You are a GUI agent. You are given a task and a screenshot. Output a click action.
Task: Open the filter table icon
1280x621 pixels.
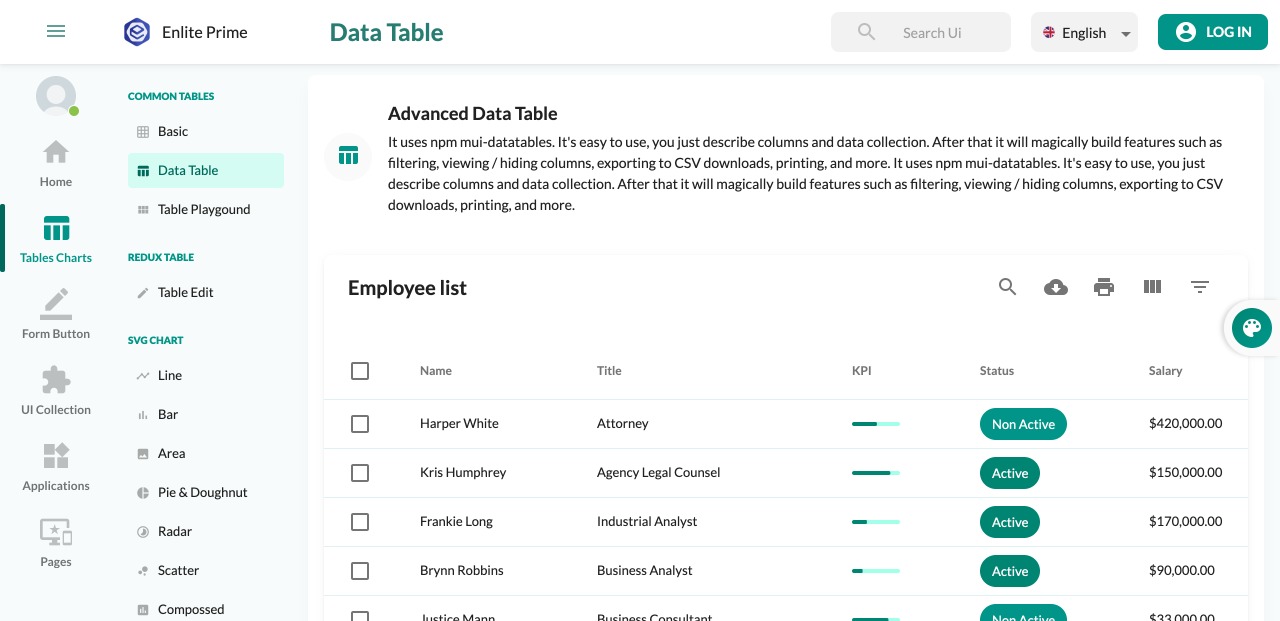[x=1200, y=288]
